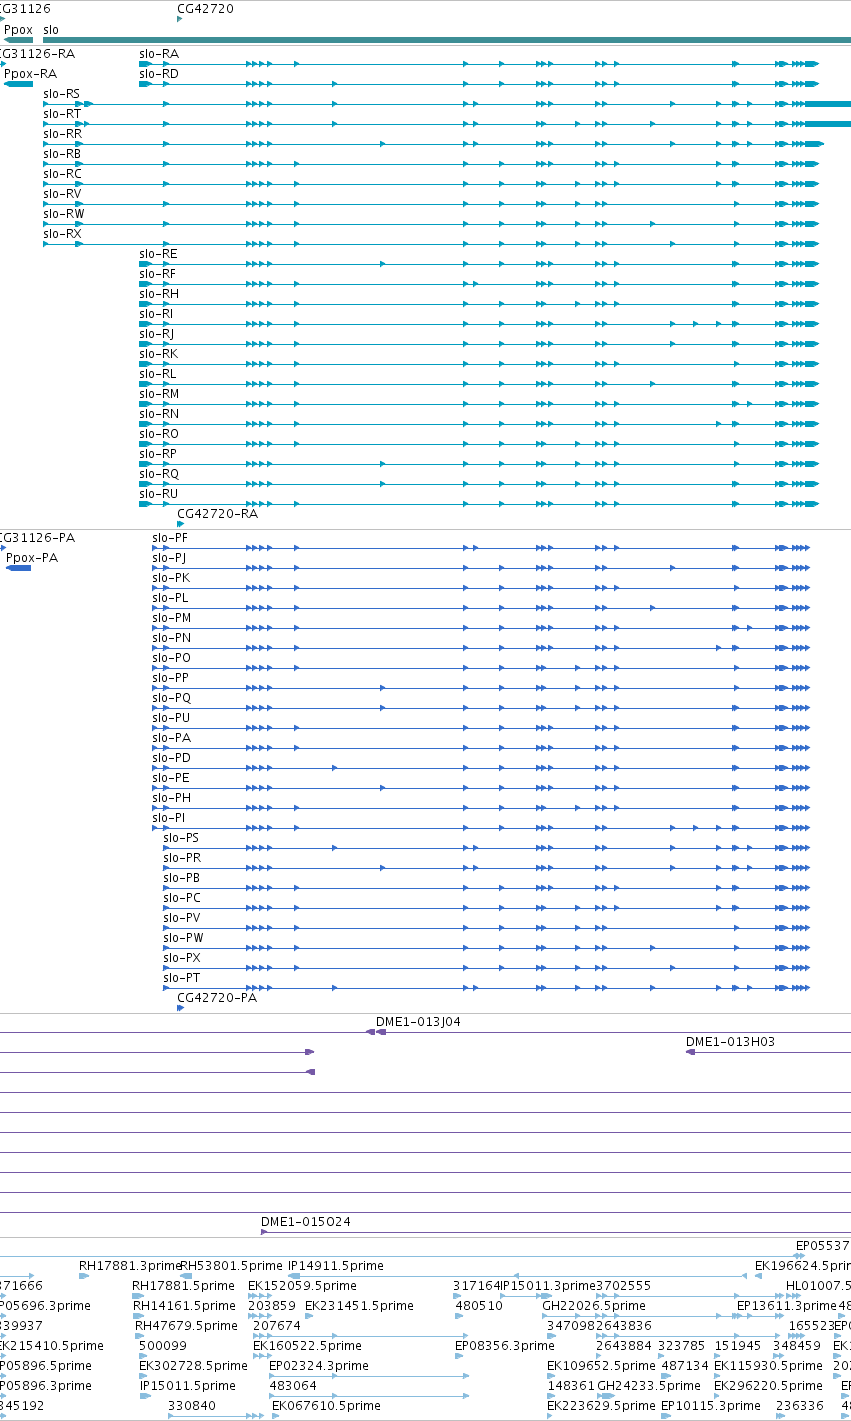The width and height of the screenshot is (851, 1421).
Task: Click EST RH17881.3prime
Action: (129, 1266)
